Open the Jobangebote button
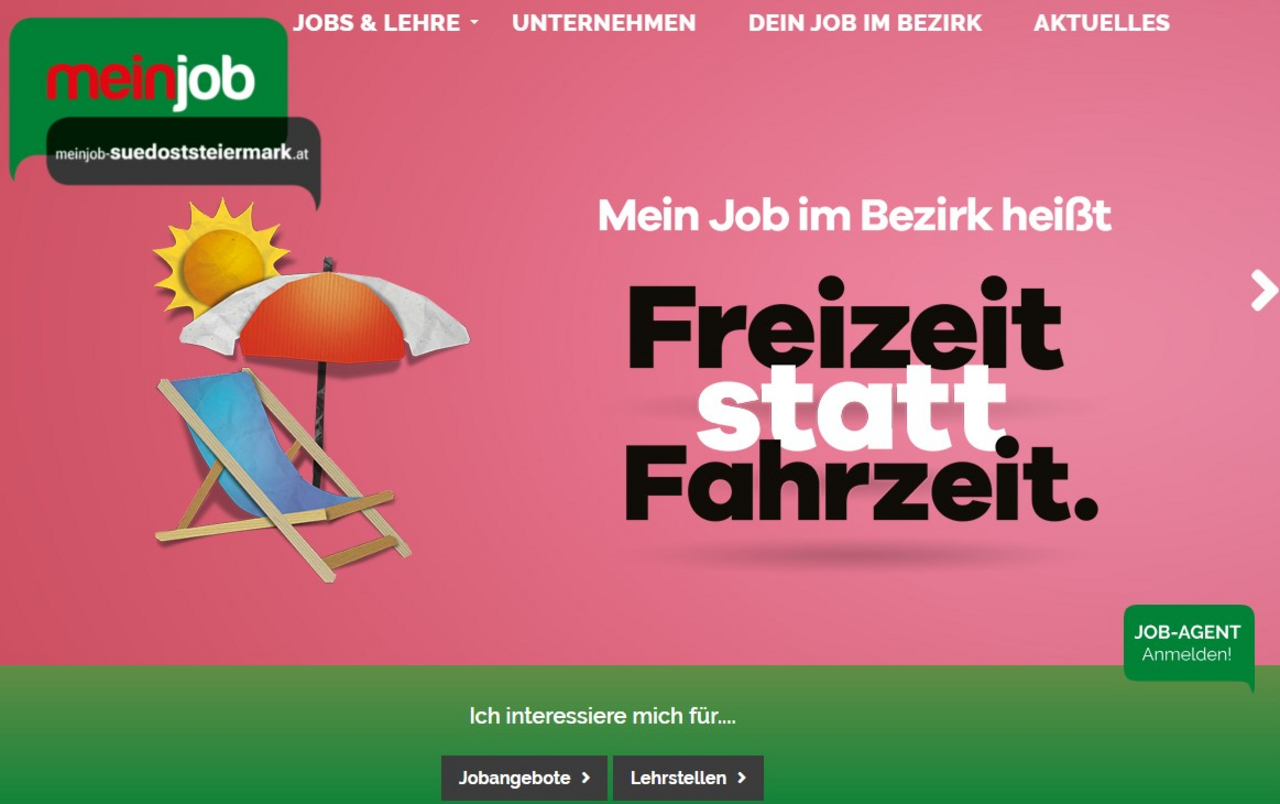 524,778
